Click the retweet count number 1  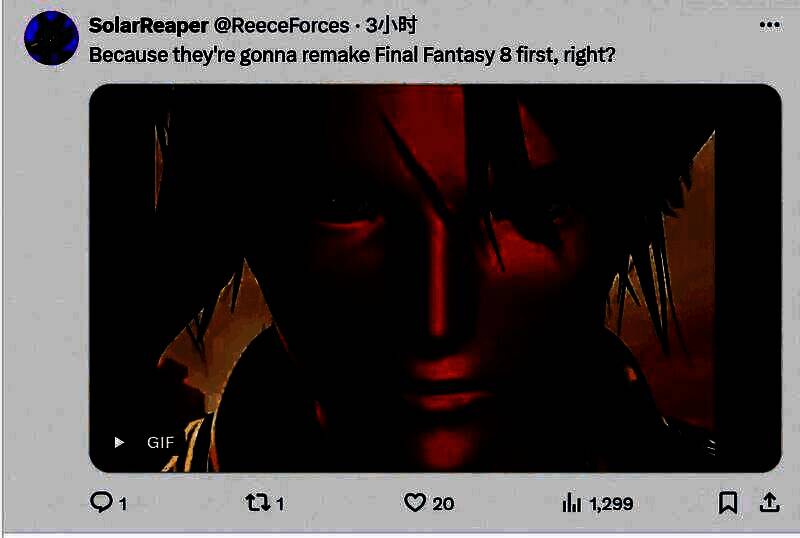click(280, 504)
